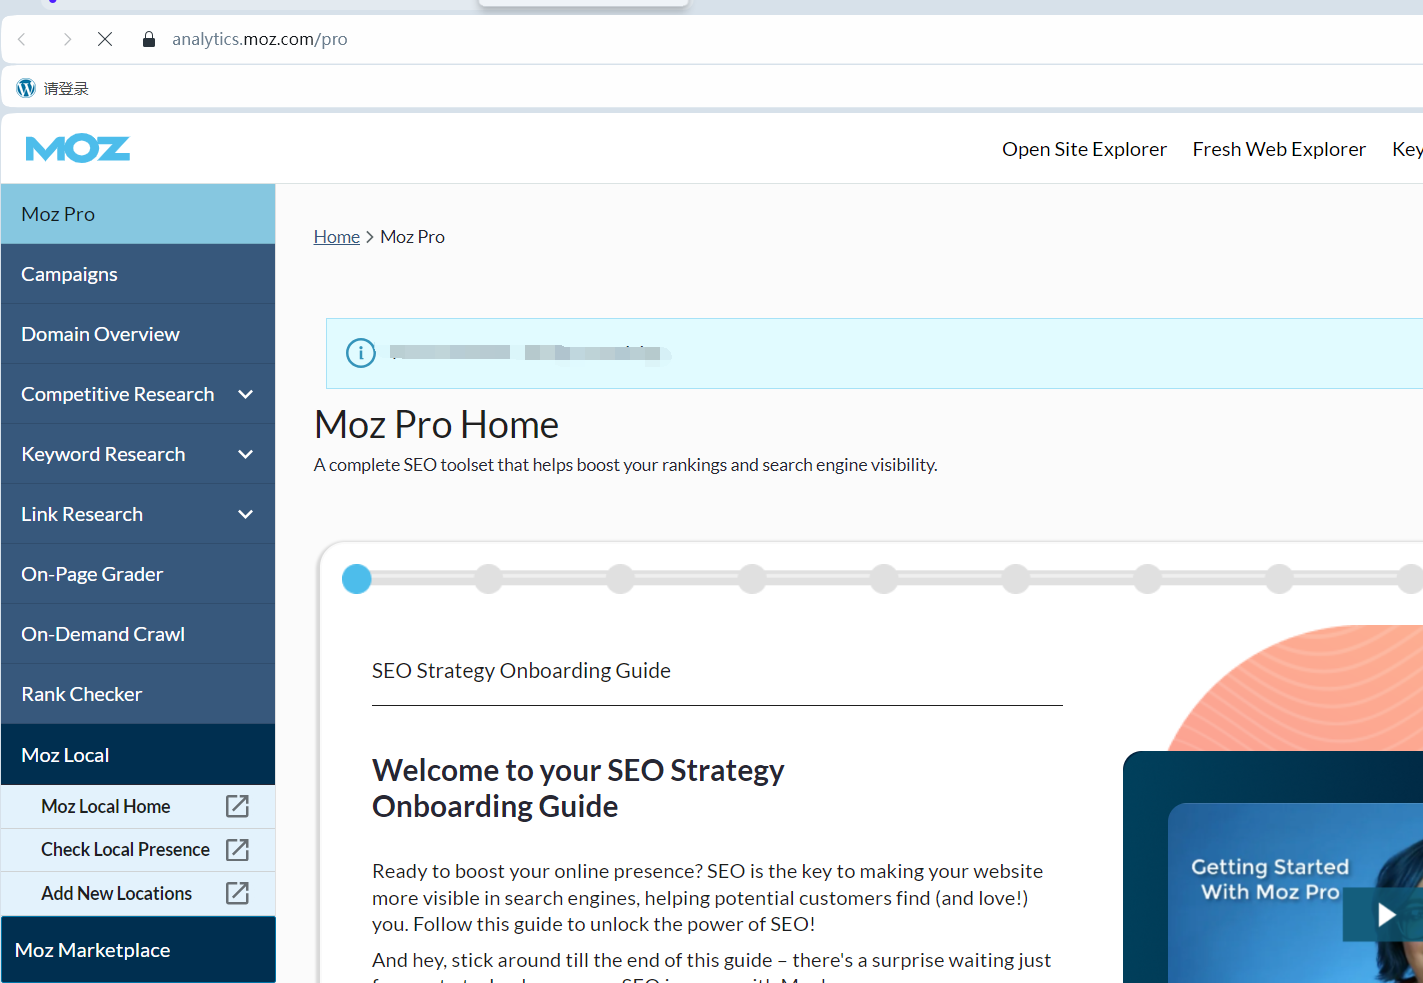The image size is (1423, 983).
Task: Select Moz Marketplace in the sidebar
Action: pyautogui.click(x=92, y=949)
